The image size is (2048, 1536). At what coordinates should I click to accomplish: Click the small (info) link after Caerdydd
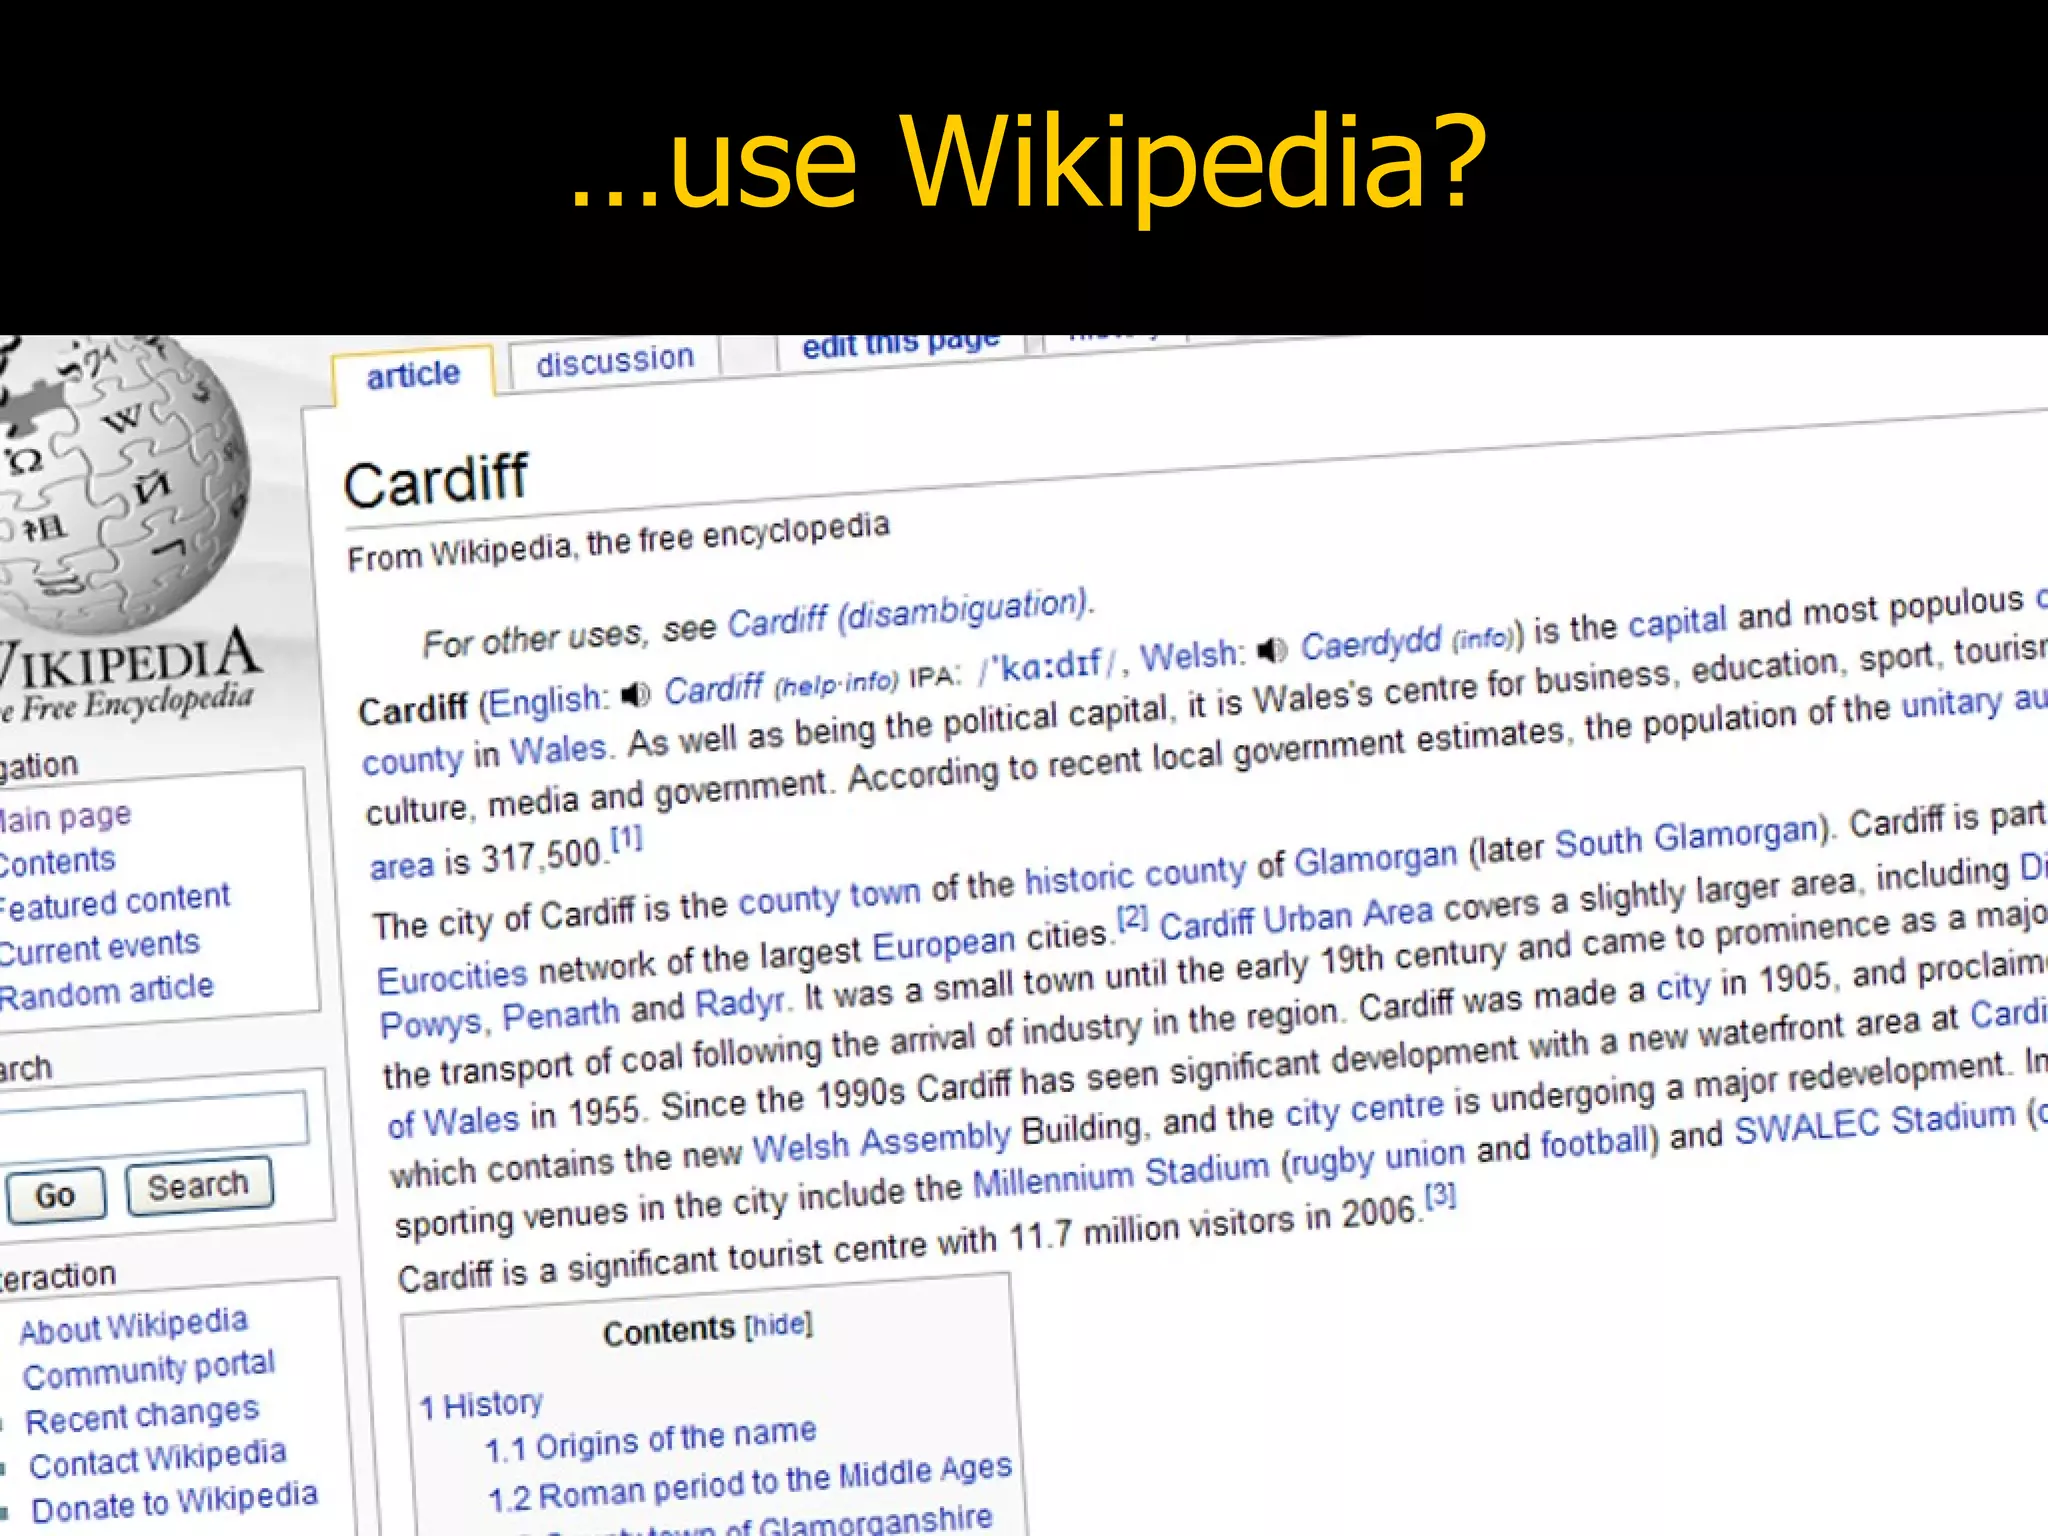point(1482,638)
